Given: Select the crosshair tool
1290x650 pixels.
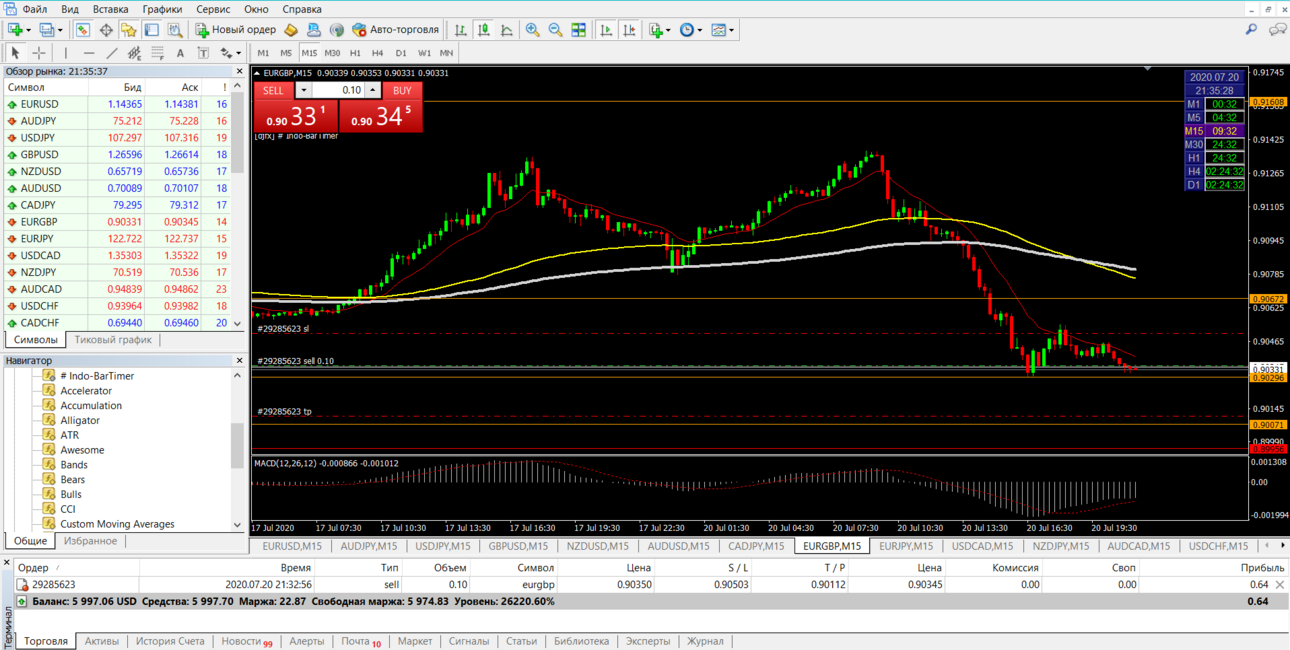Looking at the screenshot, I should point(39,53).
